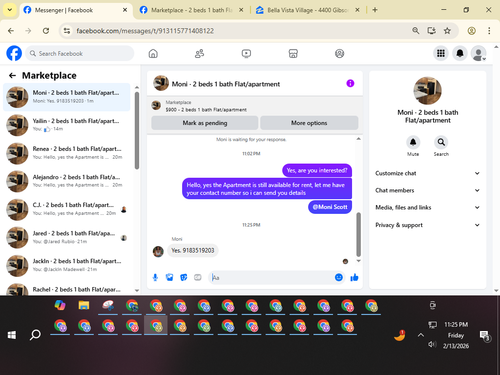
Task: Click the taskbar volume icon
Action: click(x=432, y=344)
